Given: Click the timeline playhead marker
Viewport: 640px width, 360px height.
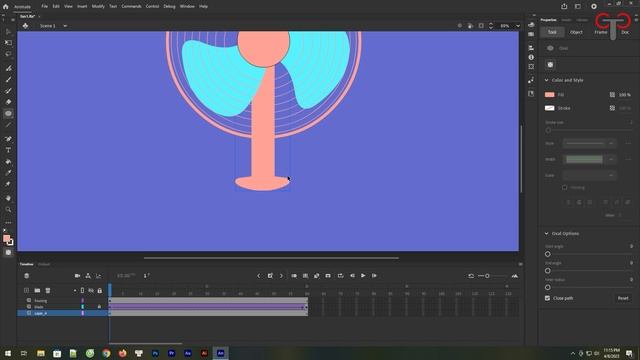Looking at the screenshot, I should coord(109,290).
